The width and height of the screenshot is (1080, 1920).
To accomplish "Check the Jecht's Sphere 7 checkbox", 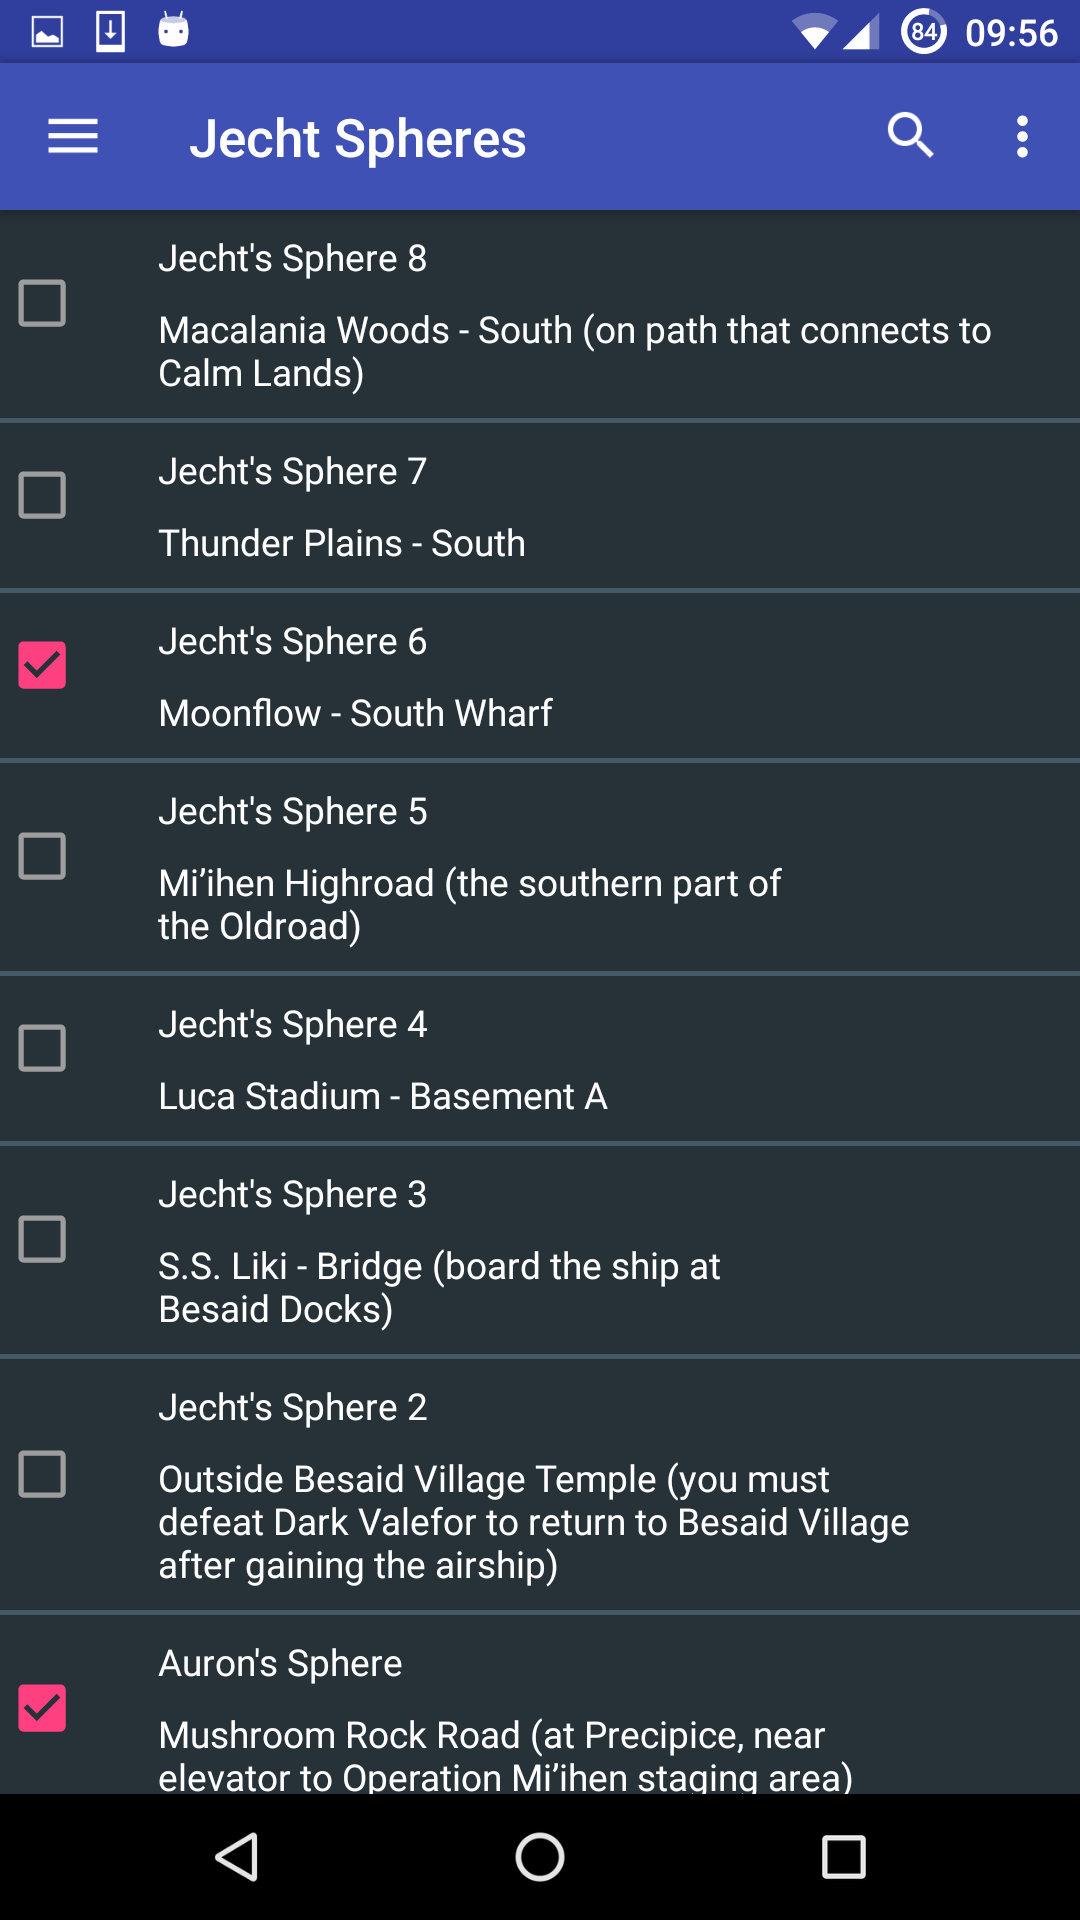I will (42, 495).
